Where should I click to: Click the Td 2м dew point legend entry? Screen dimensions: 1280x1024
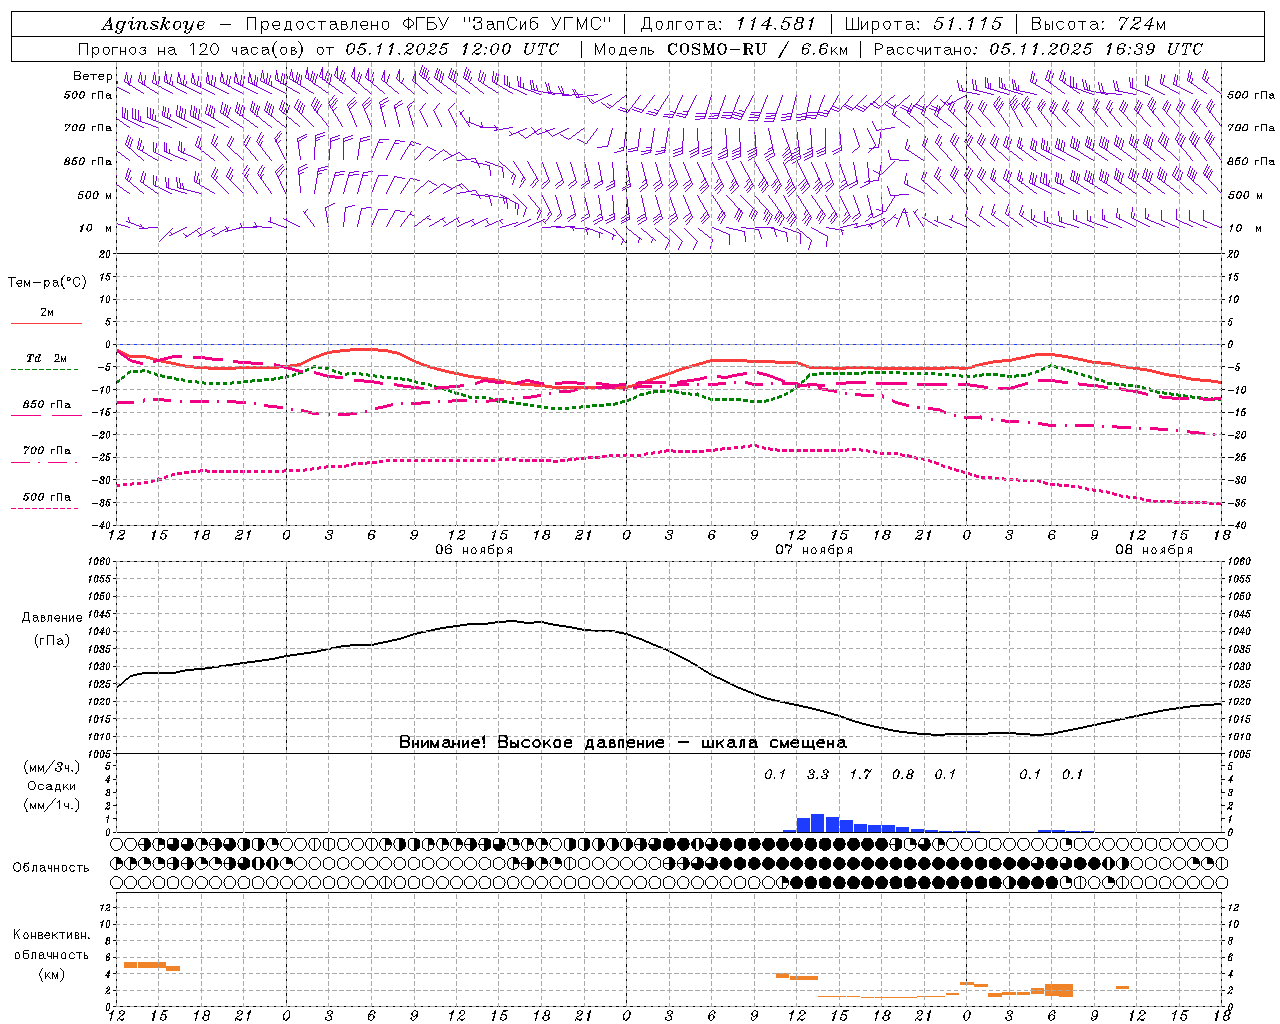(46, 358)
